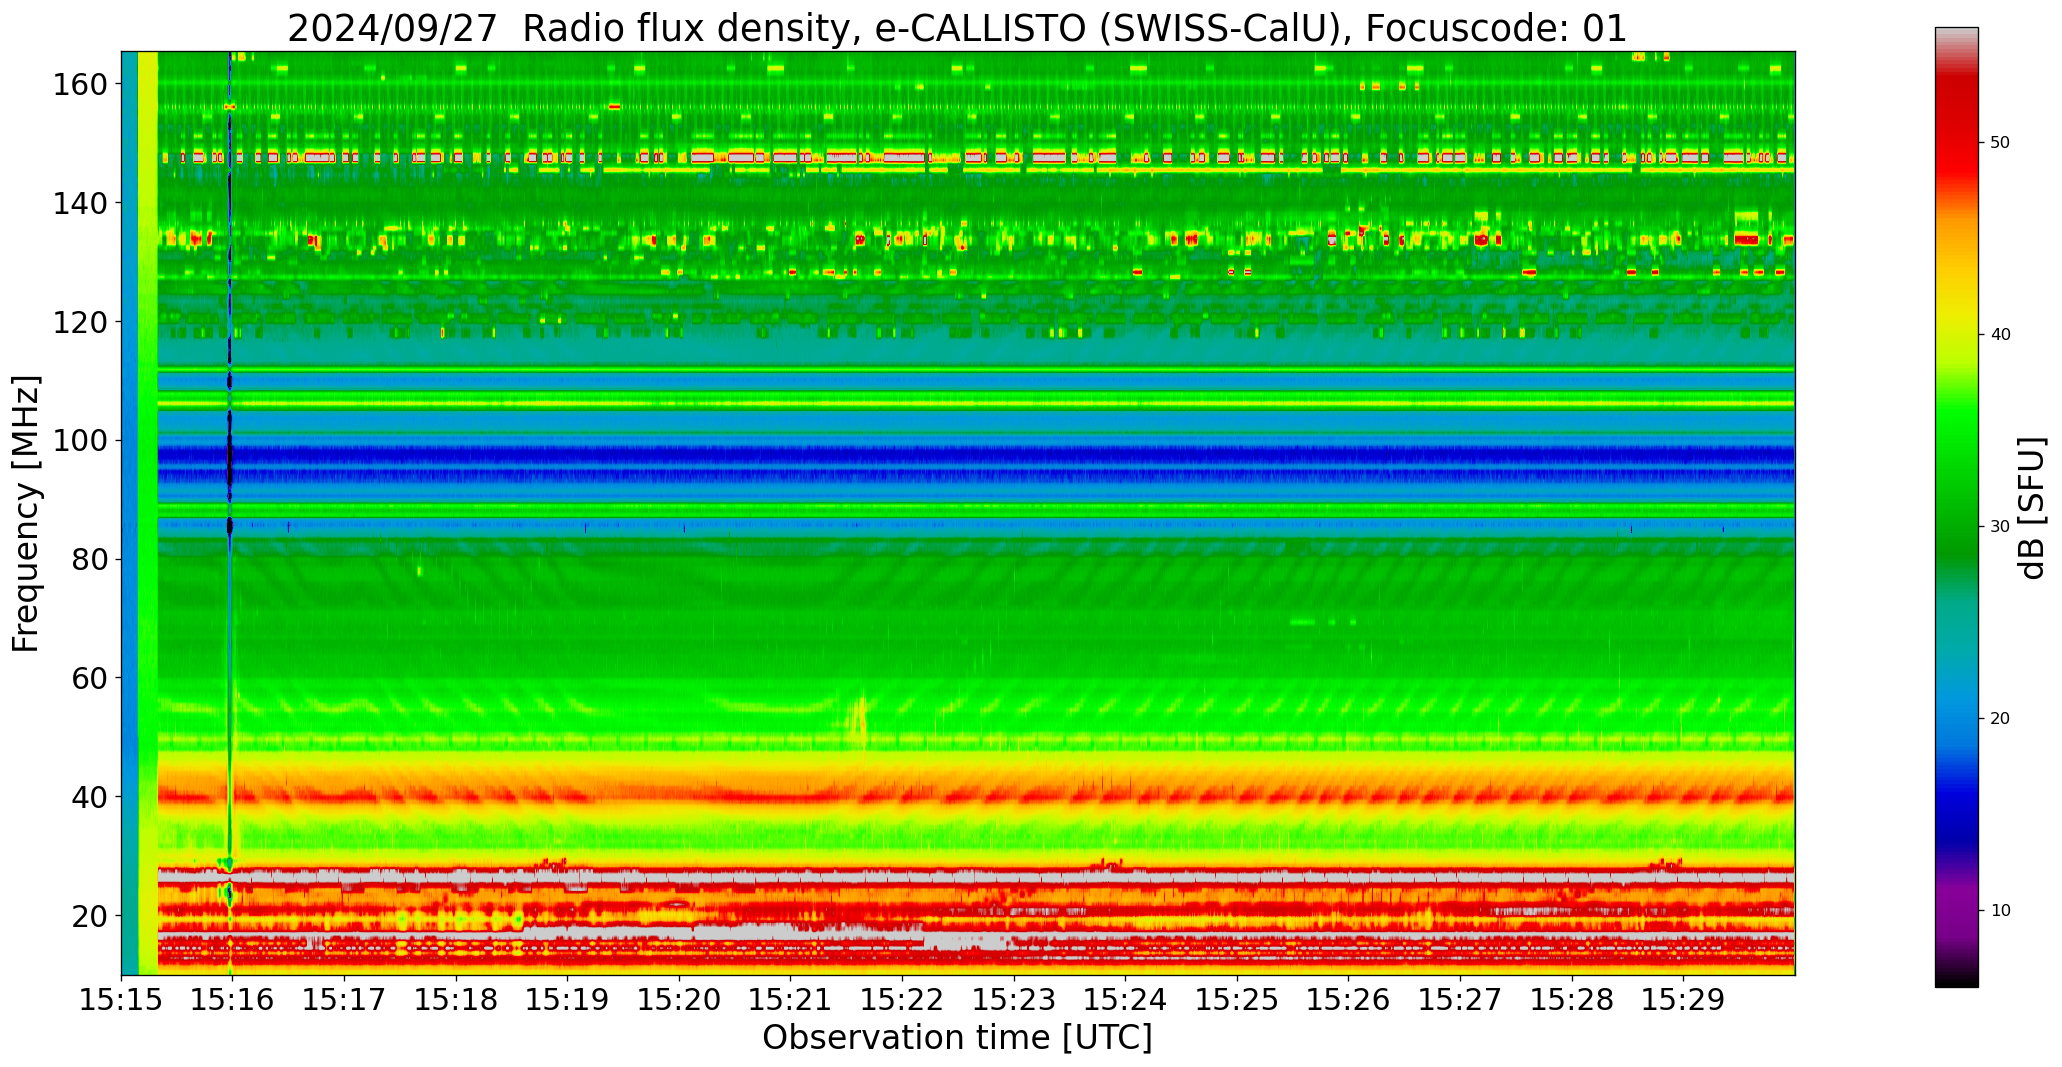Click the 15:28 time tick label

coord(1571,998)
